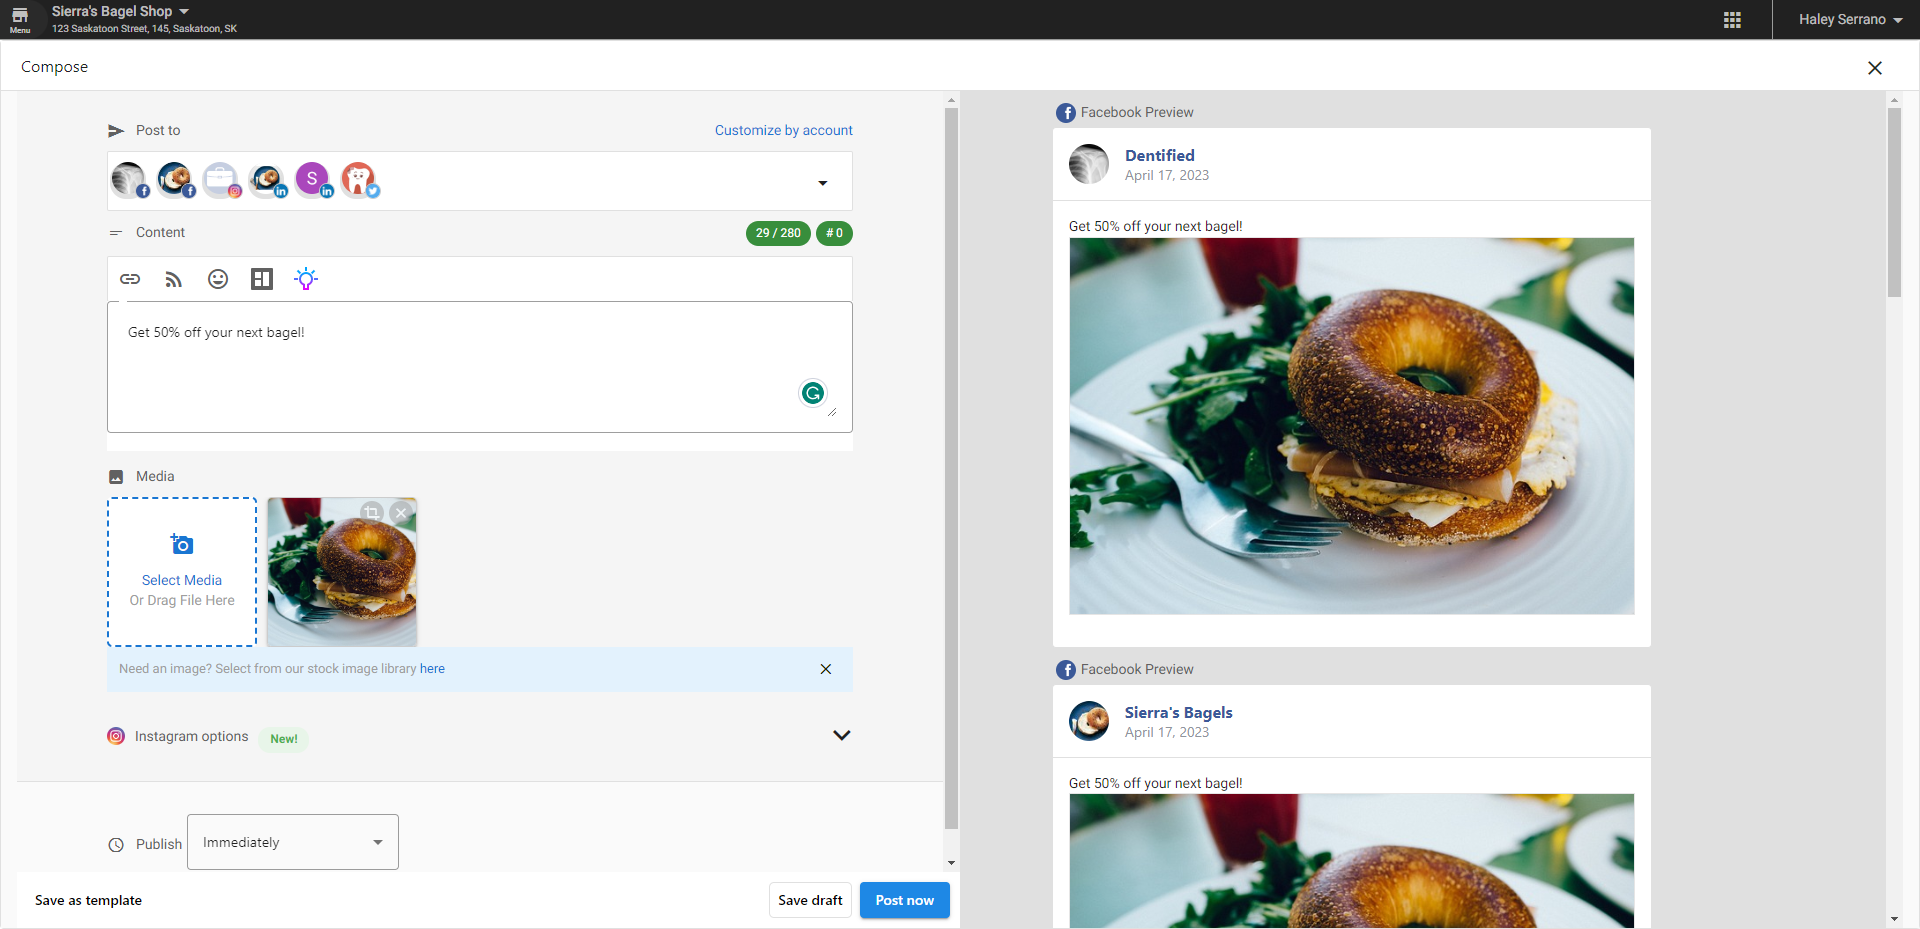
Task: Click the Media section image icon
Action: click(x=116, y=477)
